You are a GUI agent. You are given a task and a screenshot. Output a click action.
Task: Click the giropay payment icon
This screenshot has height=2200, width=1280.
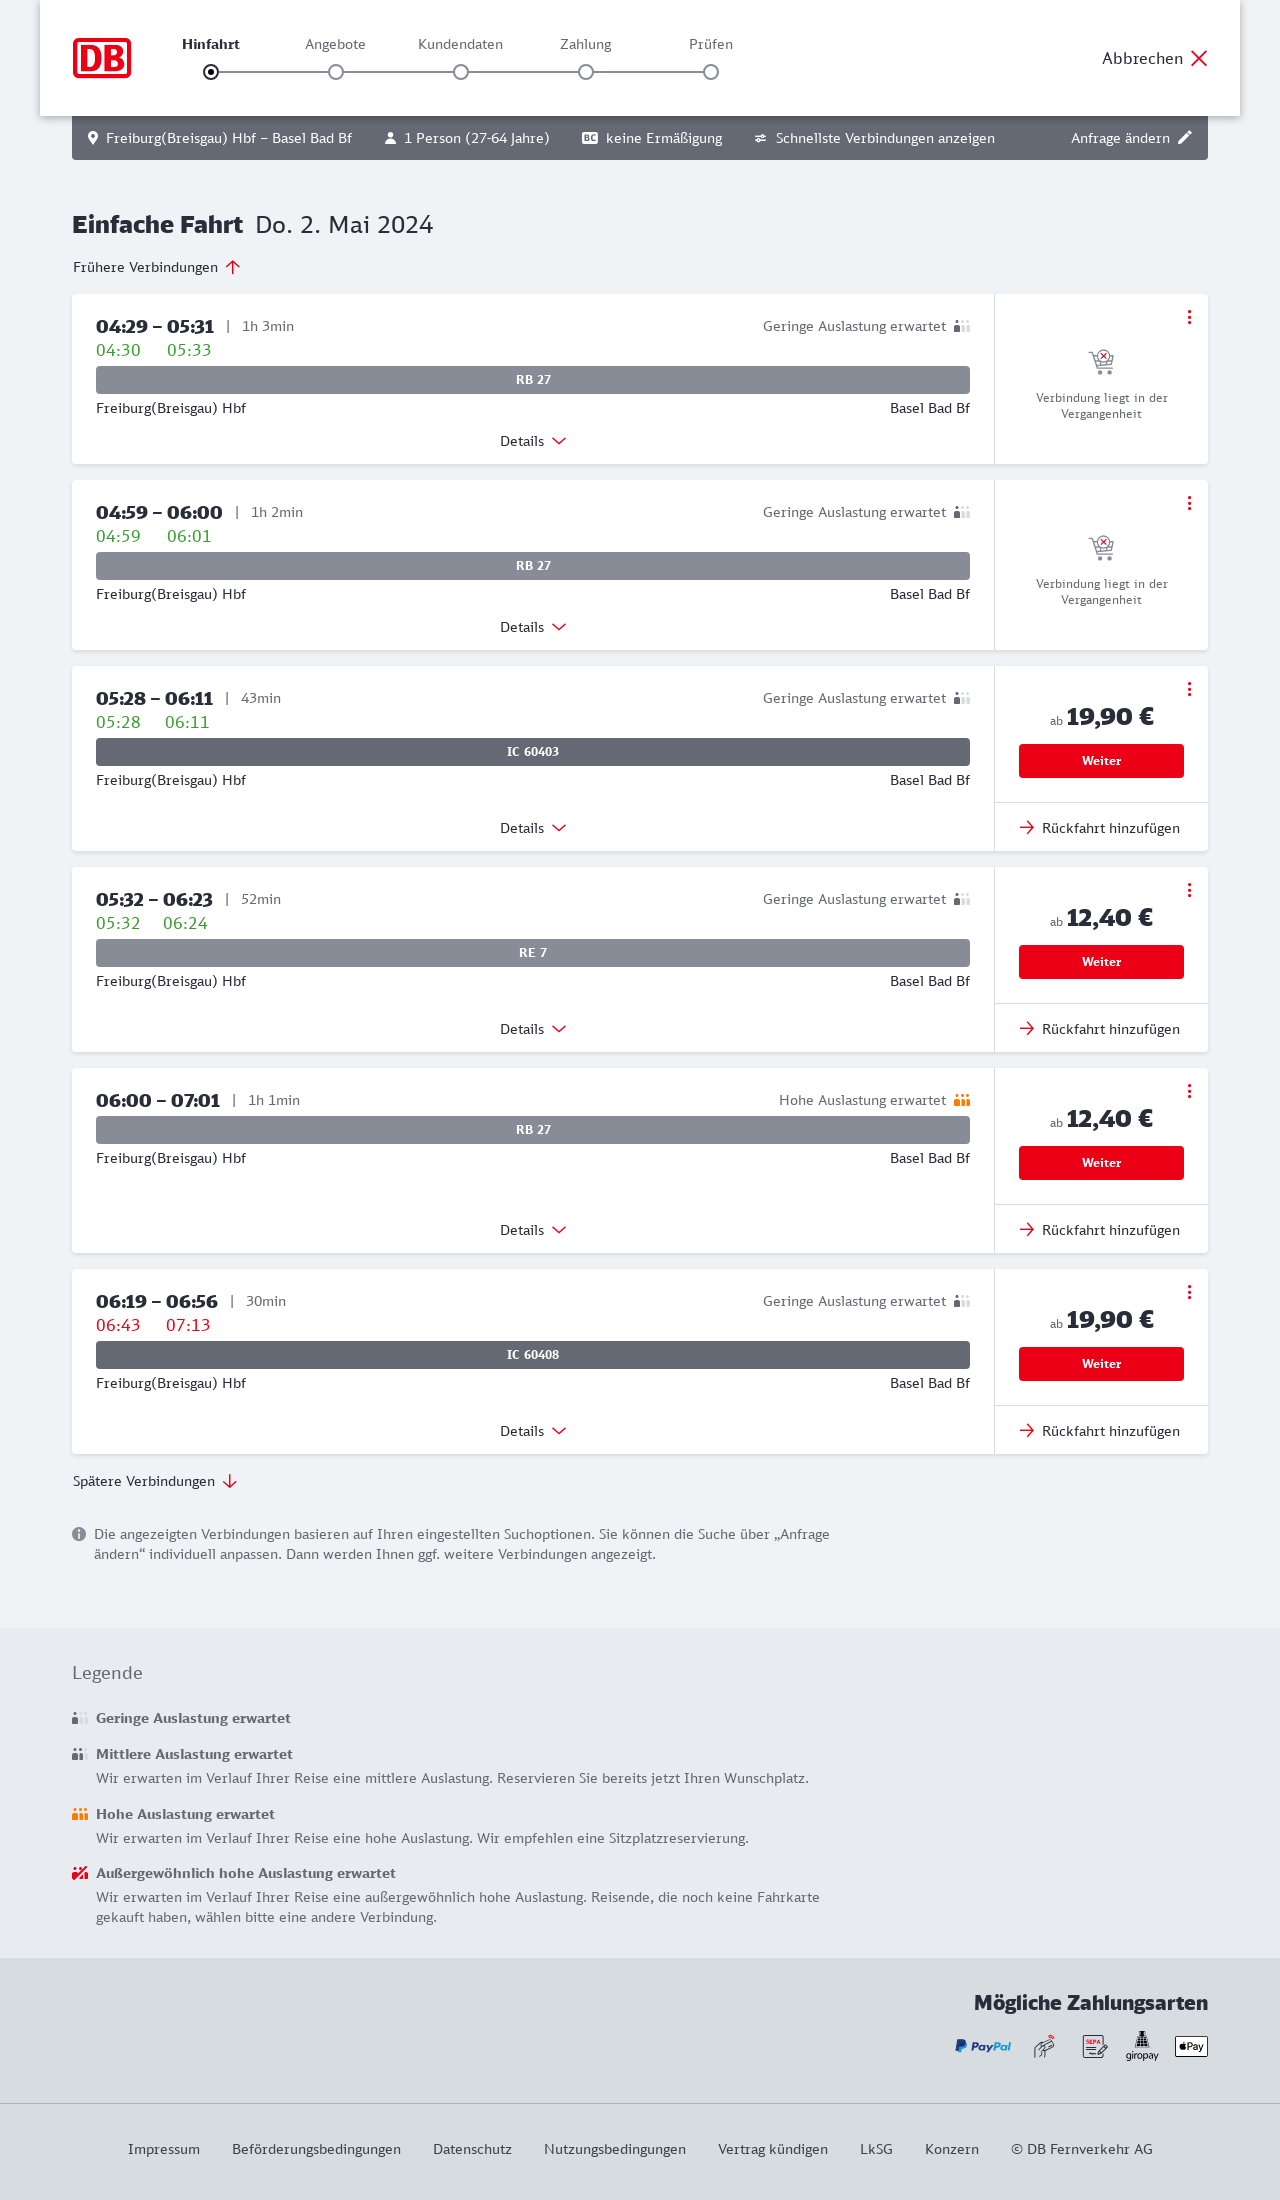pos(1142,2046)
